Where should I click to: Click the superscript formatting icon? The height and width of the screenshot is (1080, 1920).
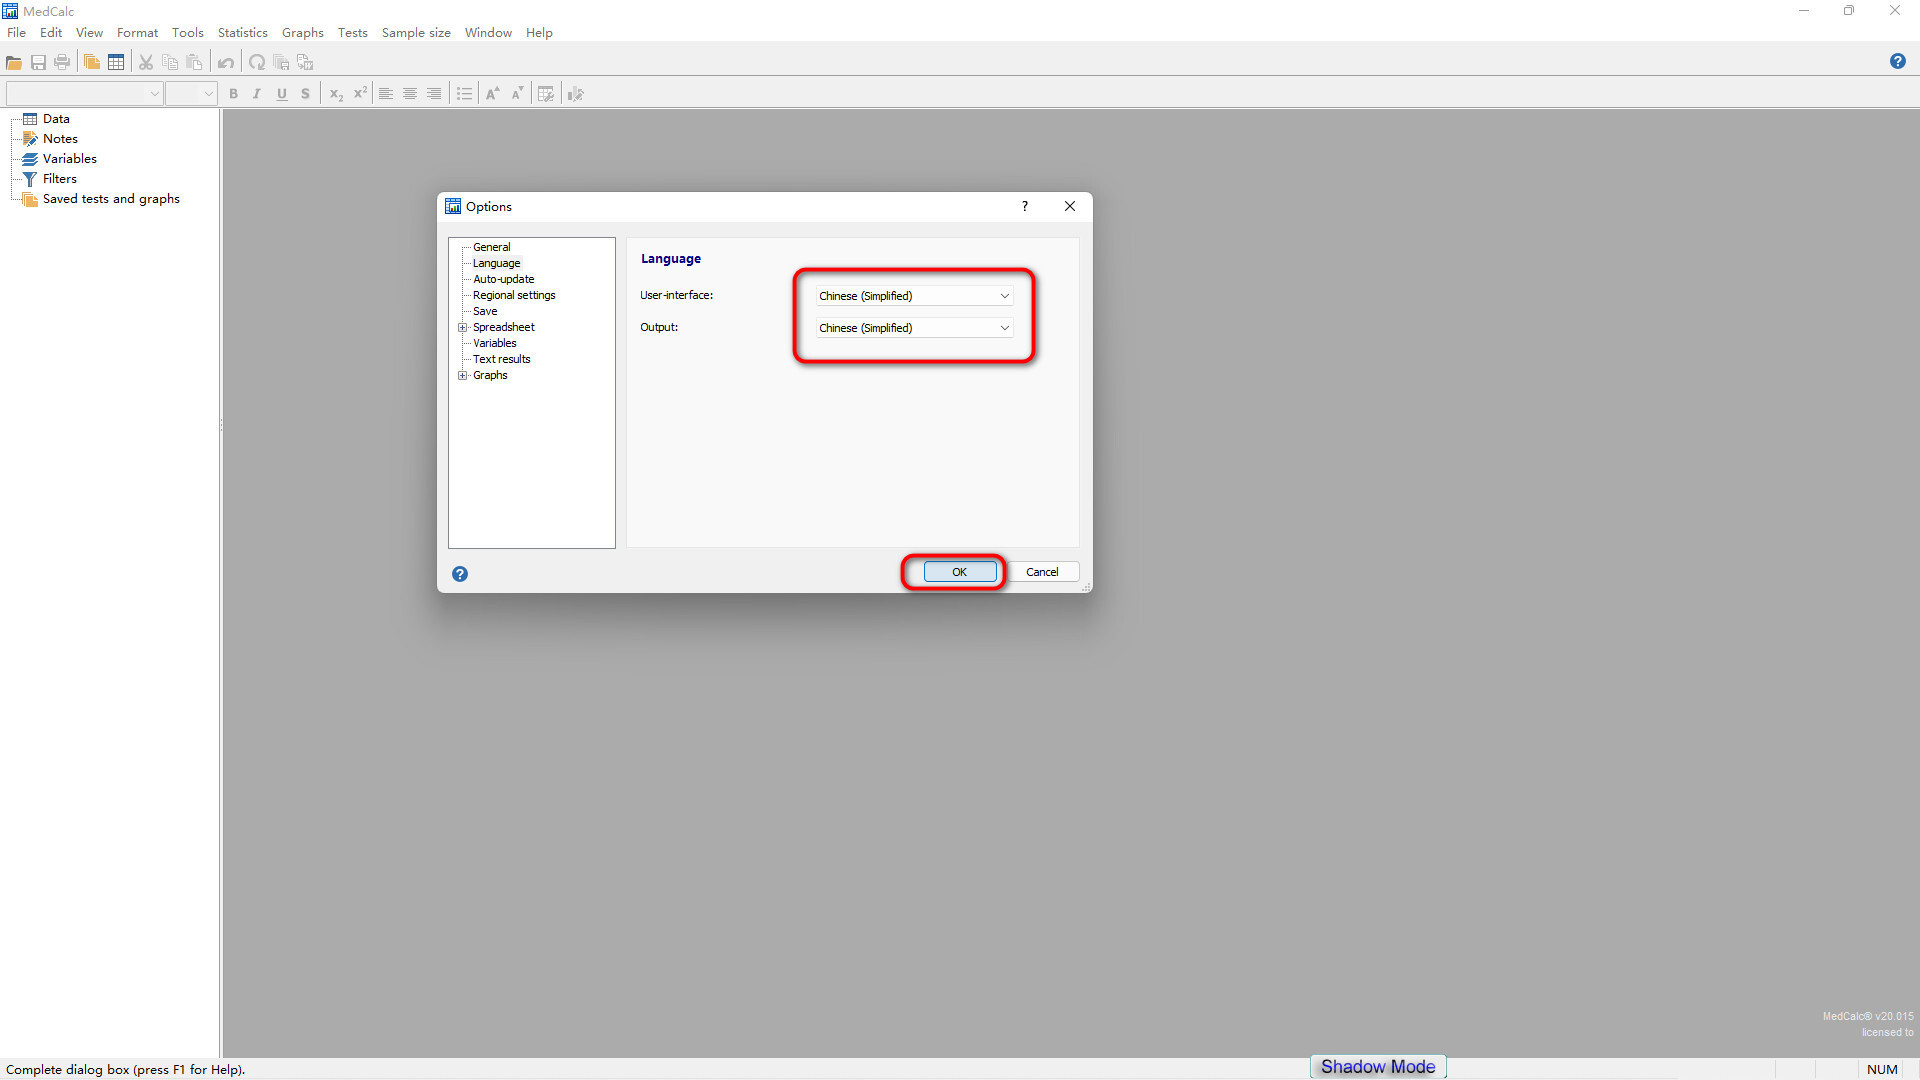[x=360, y=94]
